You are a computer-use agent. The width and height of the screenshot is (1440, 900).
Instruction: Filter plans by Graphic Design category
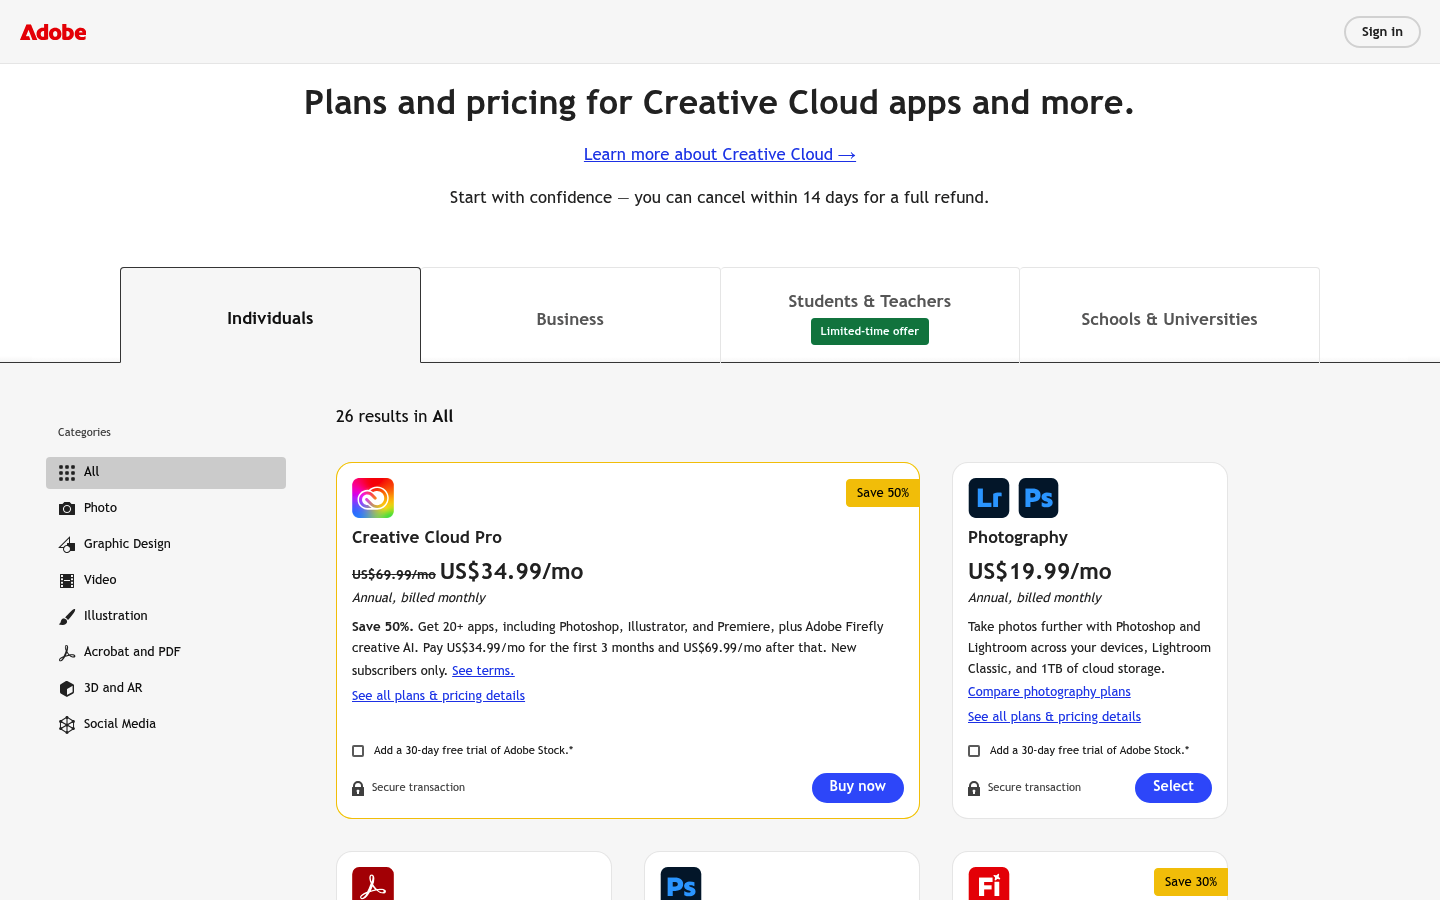tap(166, 545)
